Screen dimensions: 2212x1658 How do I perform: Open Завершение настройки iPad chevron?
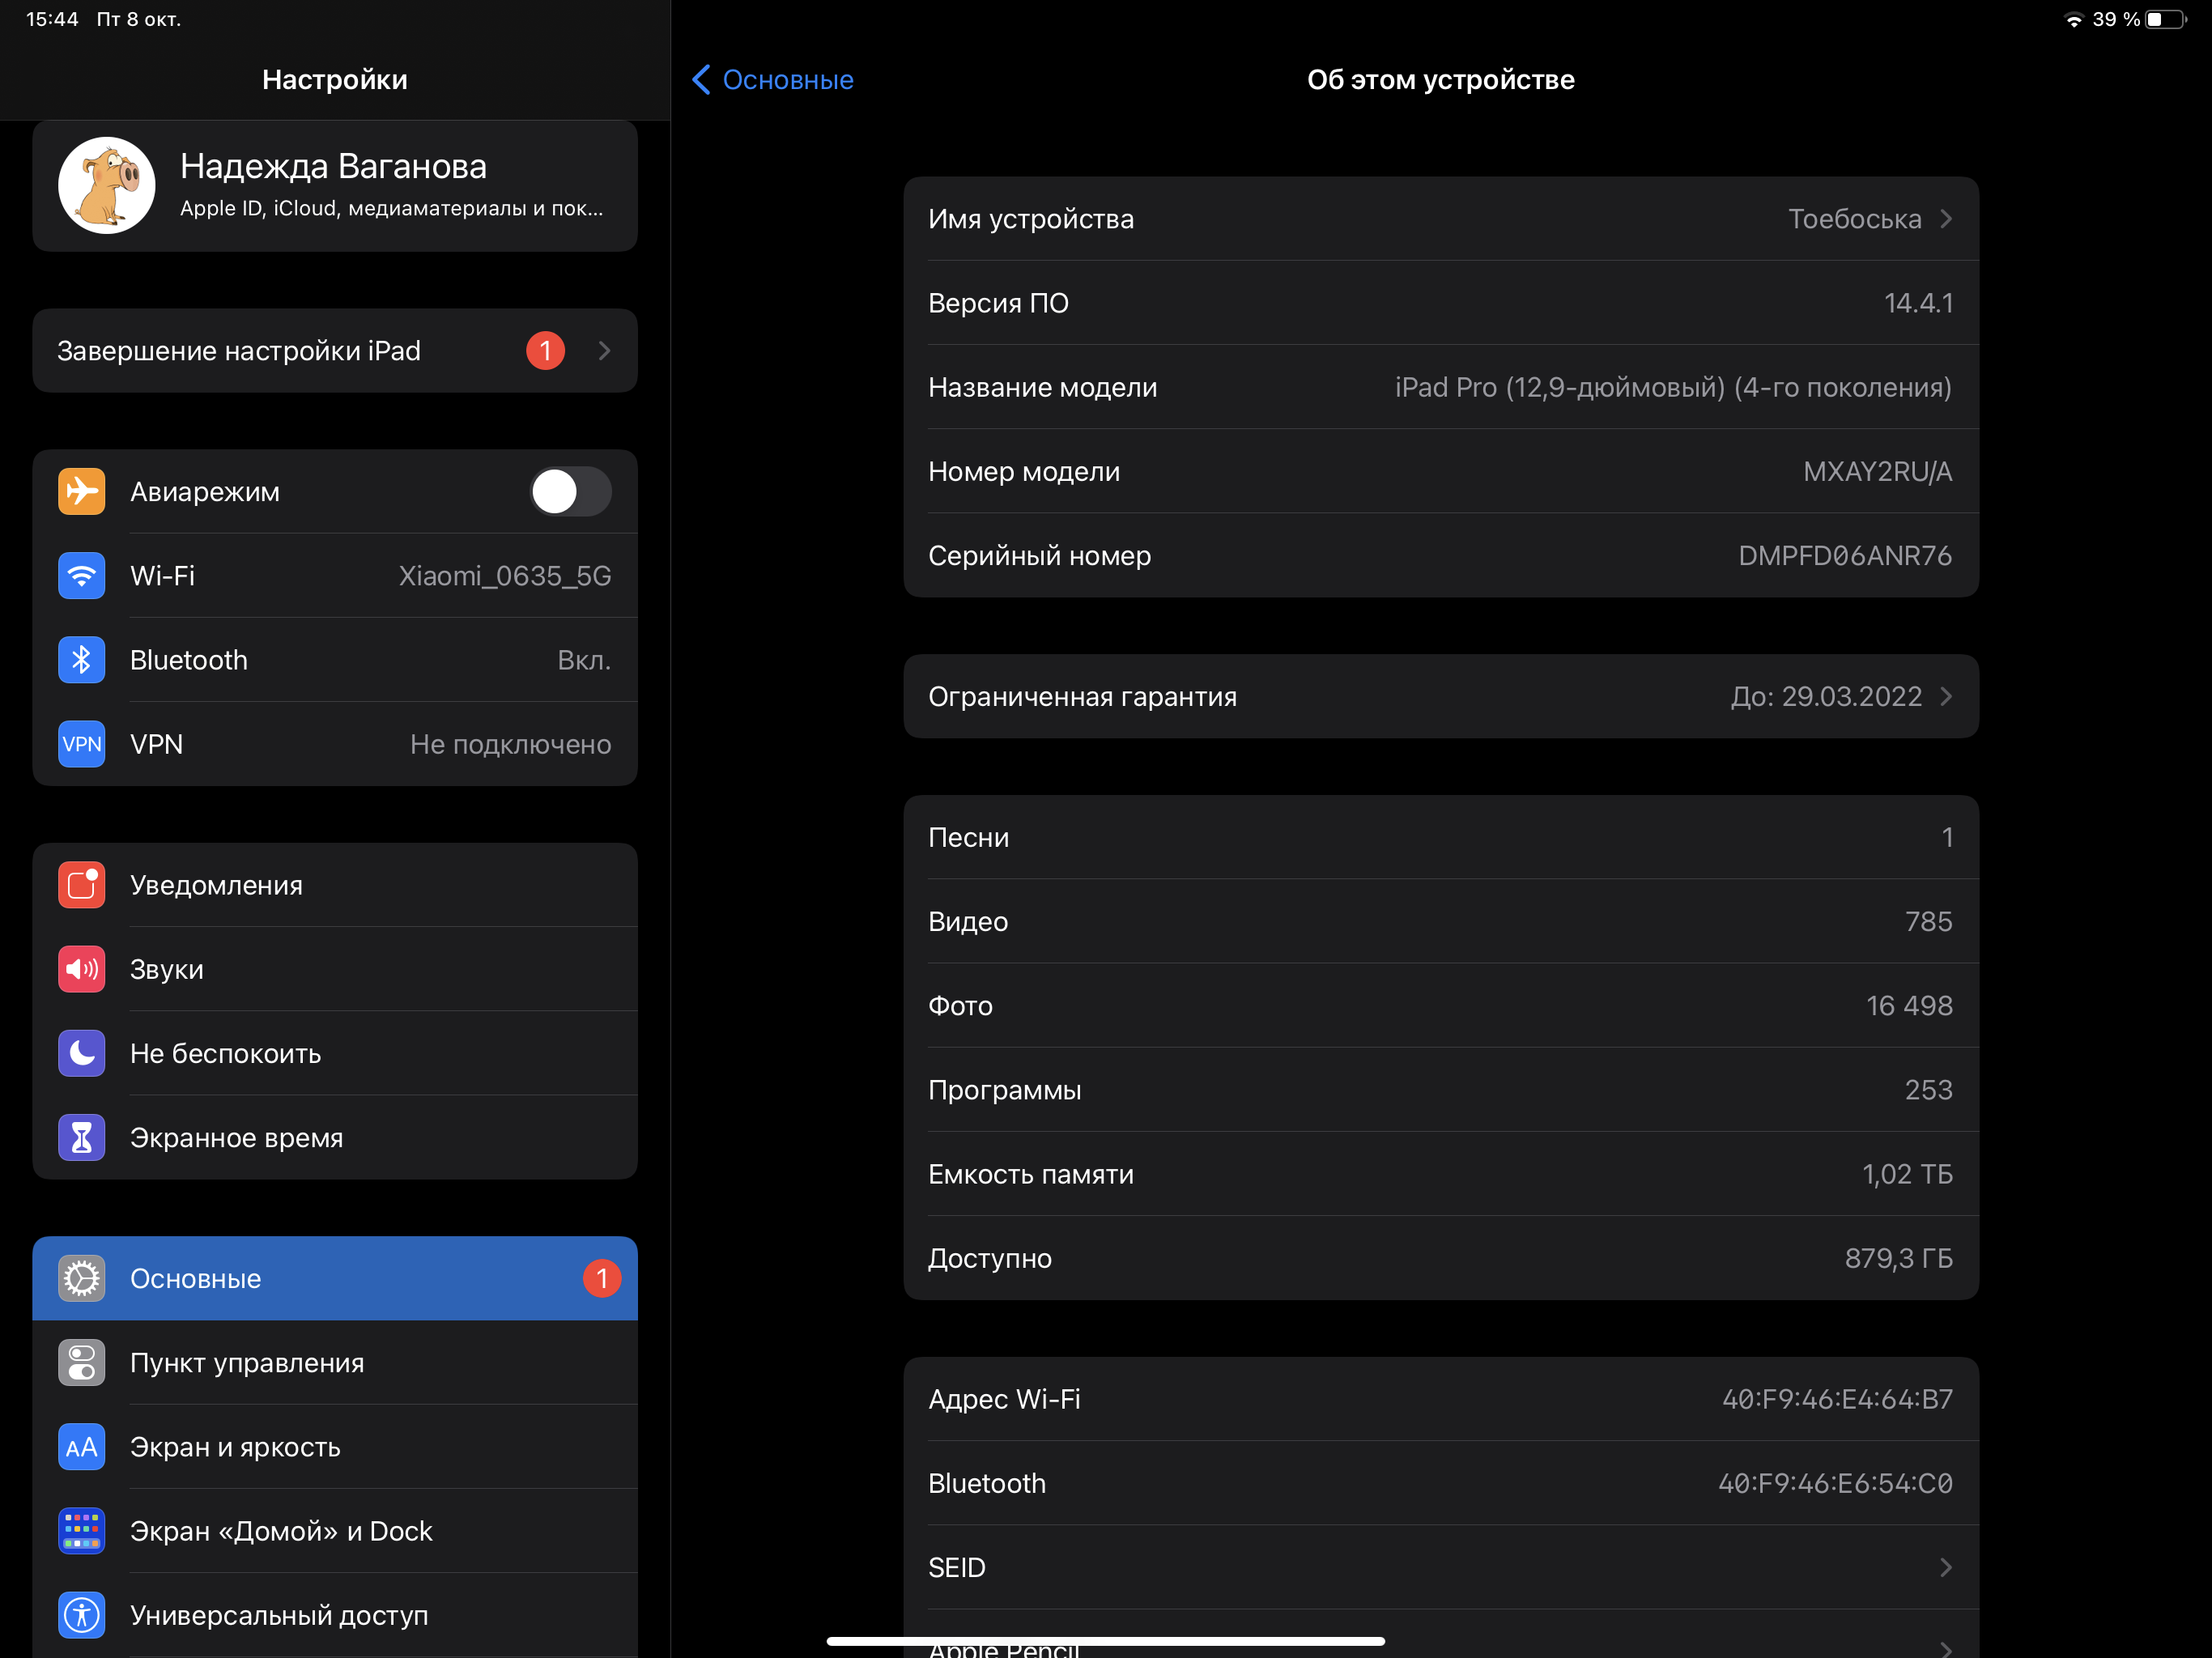point(604,350)
